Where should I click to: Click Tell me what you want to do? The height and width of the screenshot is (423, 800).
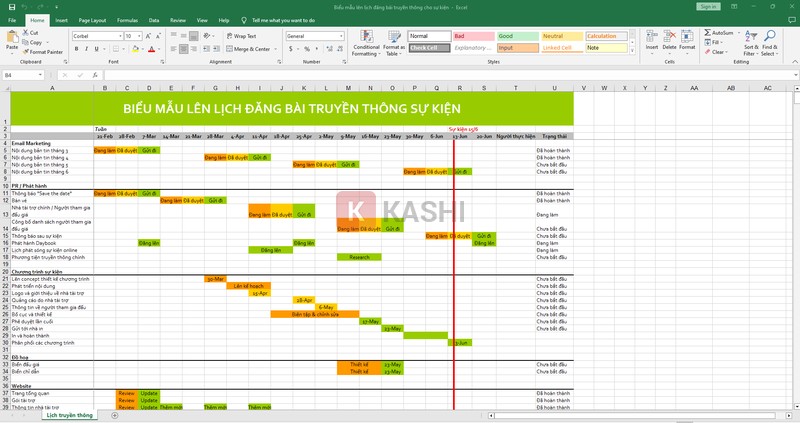(x=283, y=20)
